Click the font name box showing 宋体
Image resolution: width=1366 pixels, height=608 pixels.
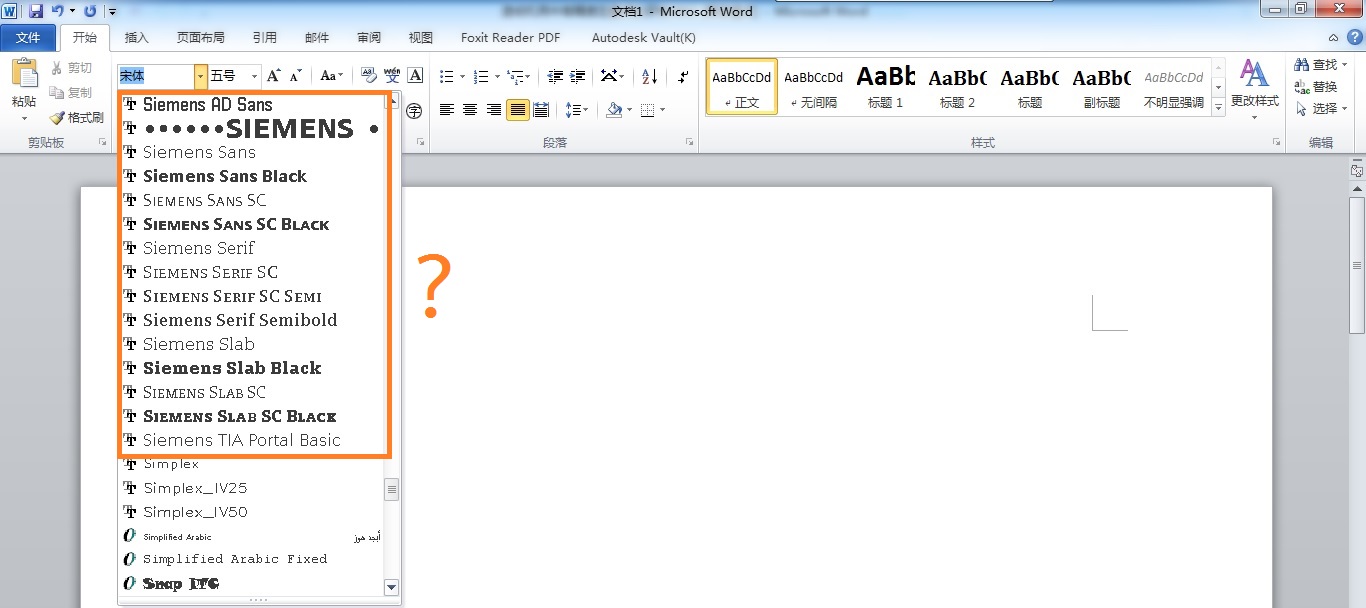click(x=156, y=76)
